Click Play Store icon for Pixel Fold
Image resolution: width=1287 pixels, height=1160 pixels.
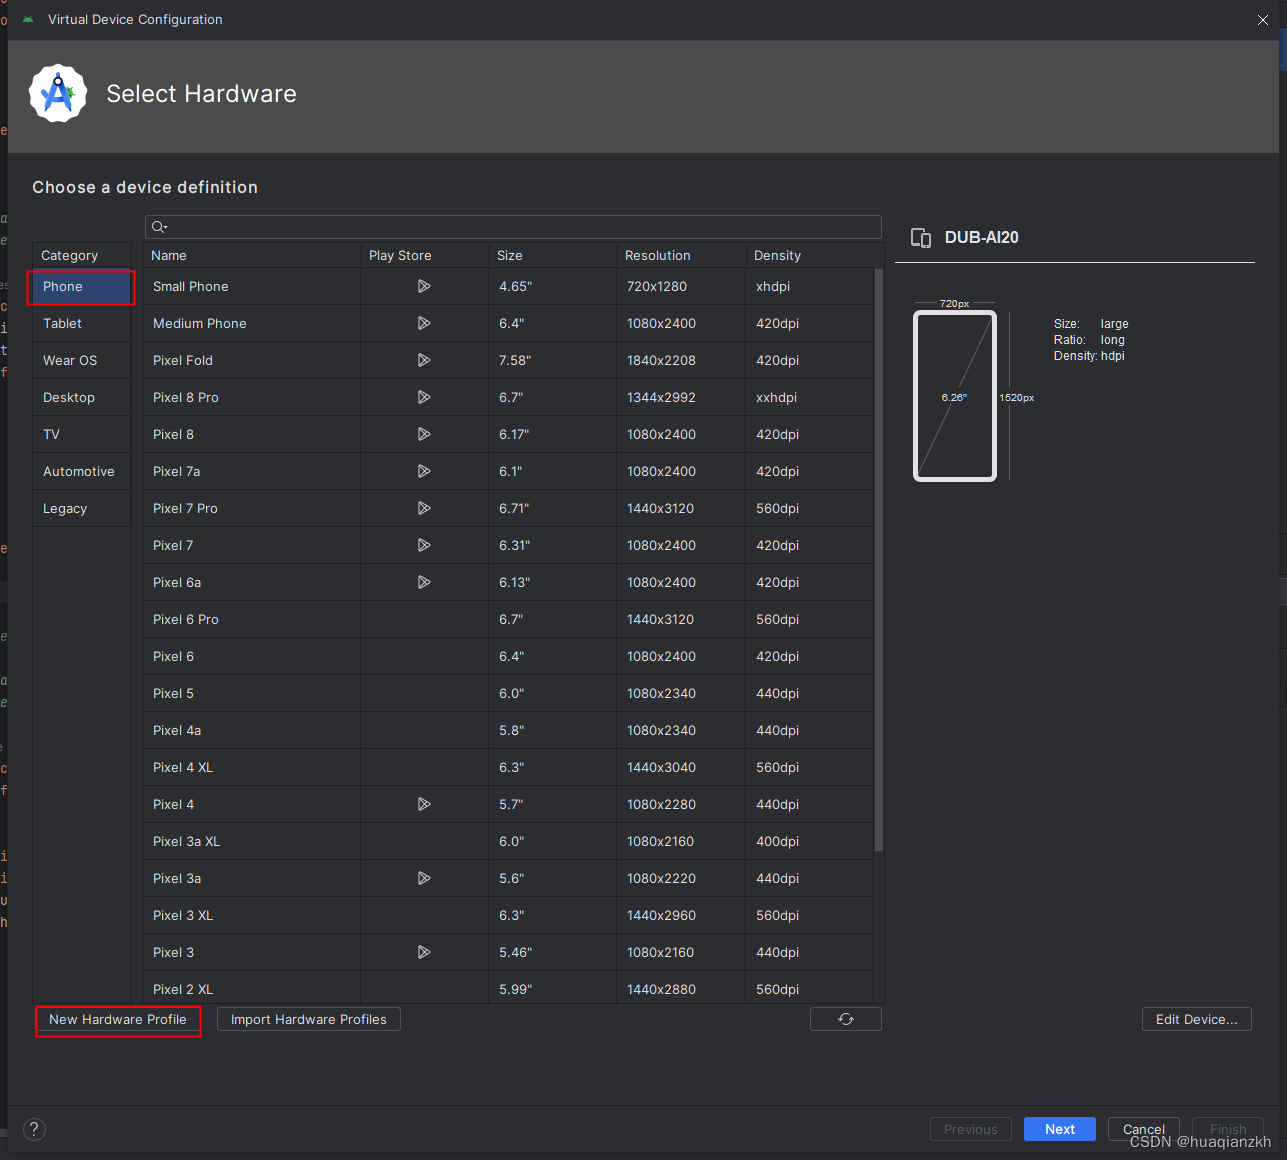(x=424, y=360)
